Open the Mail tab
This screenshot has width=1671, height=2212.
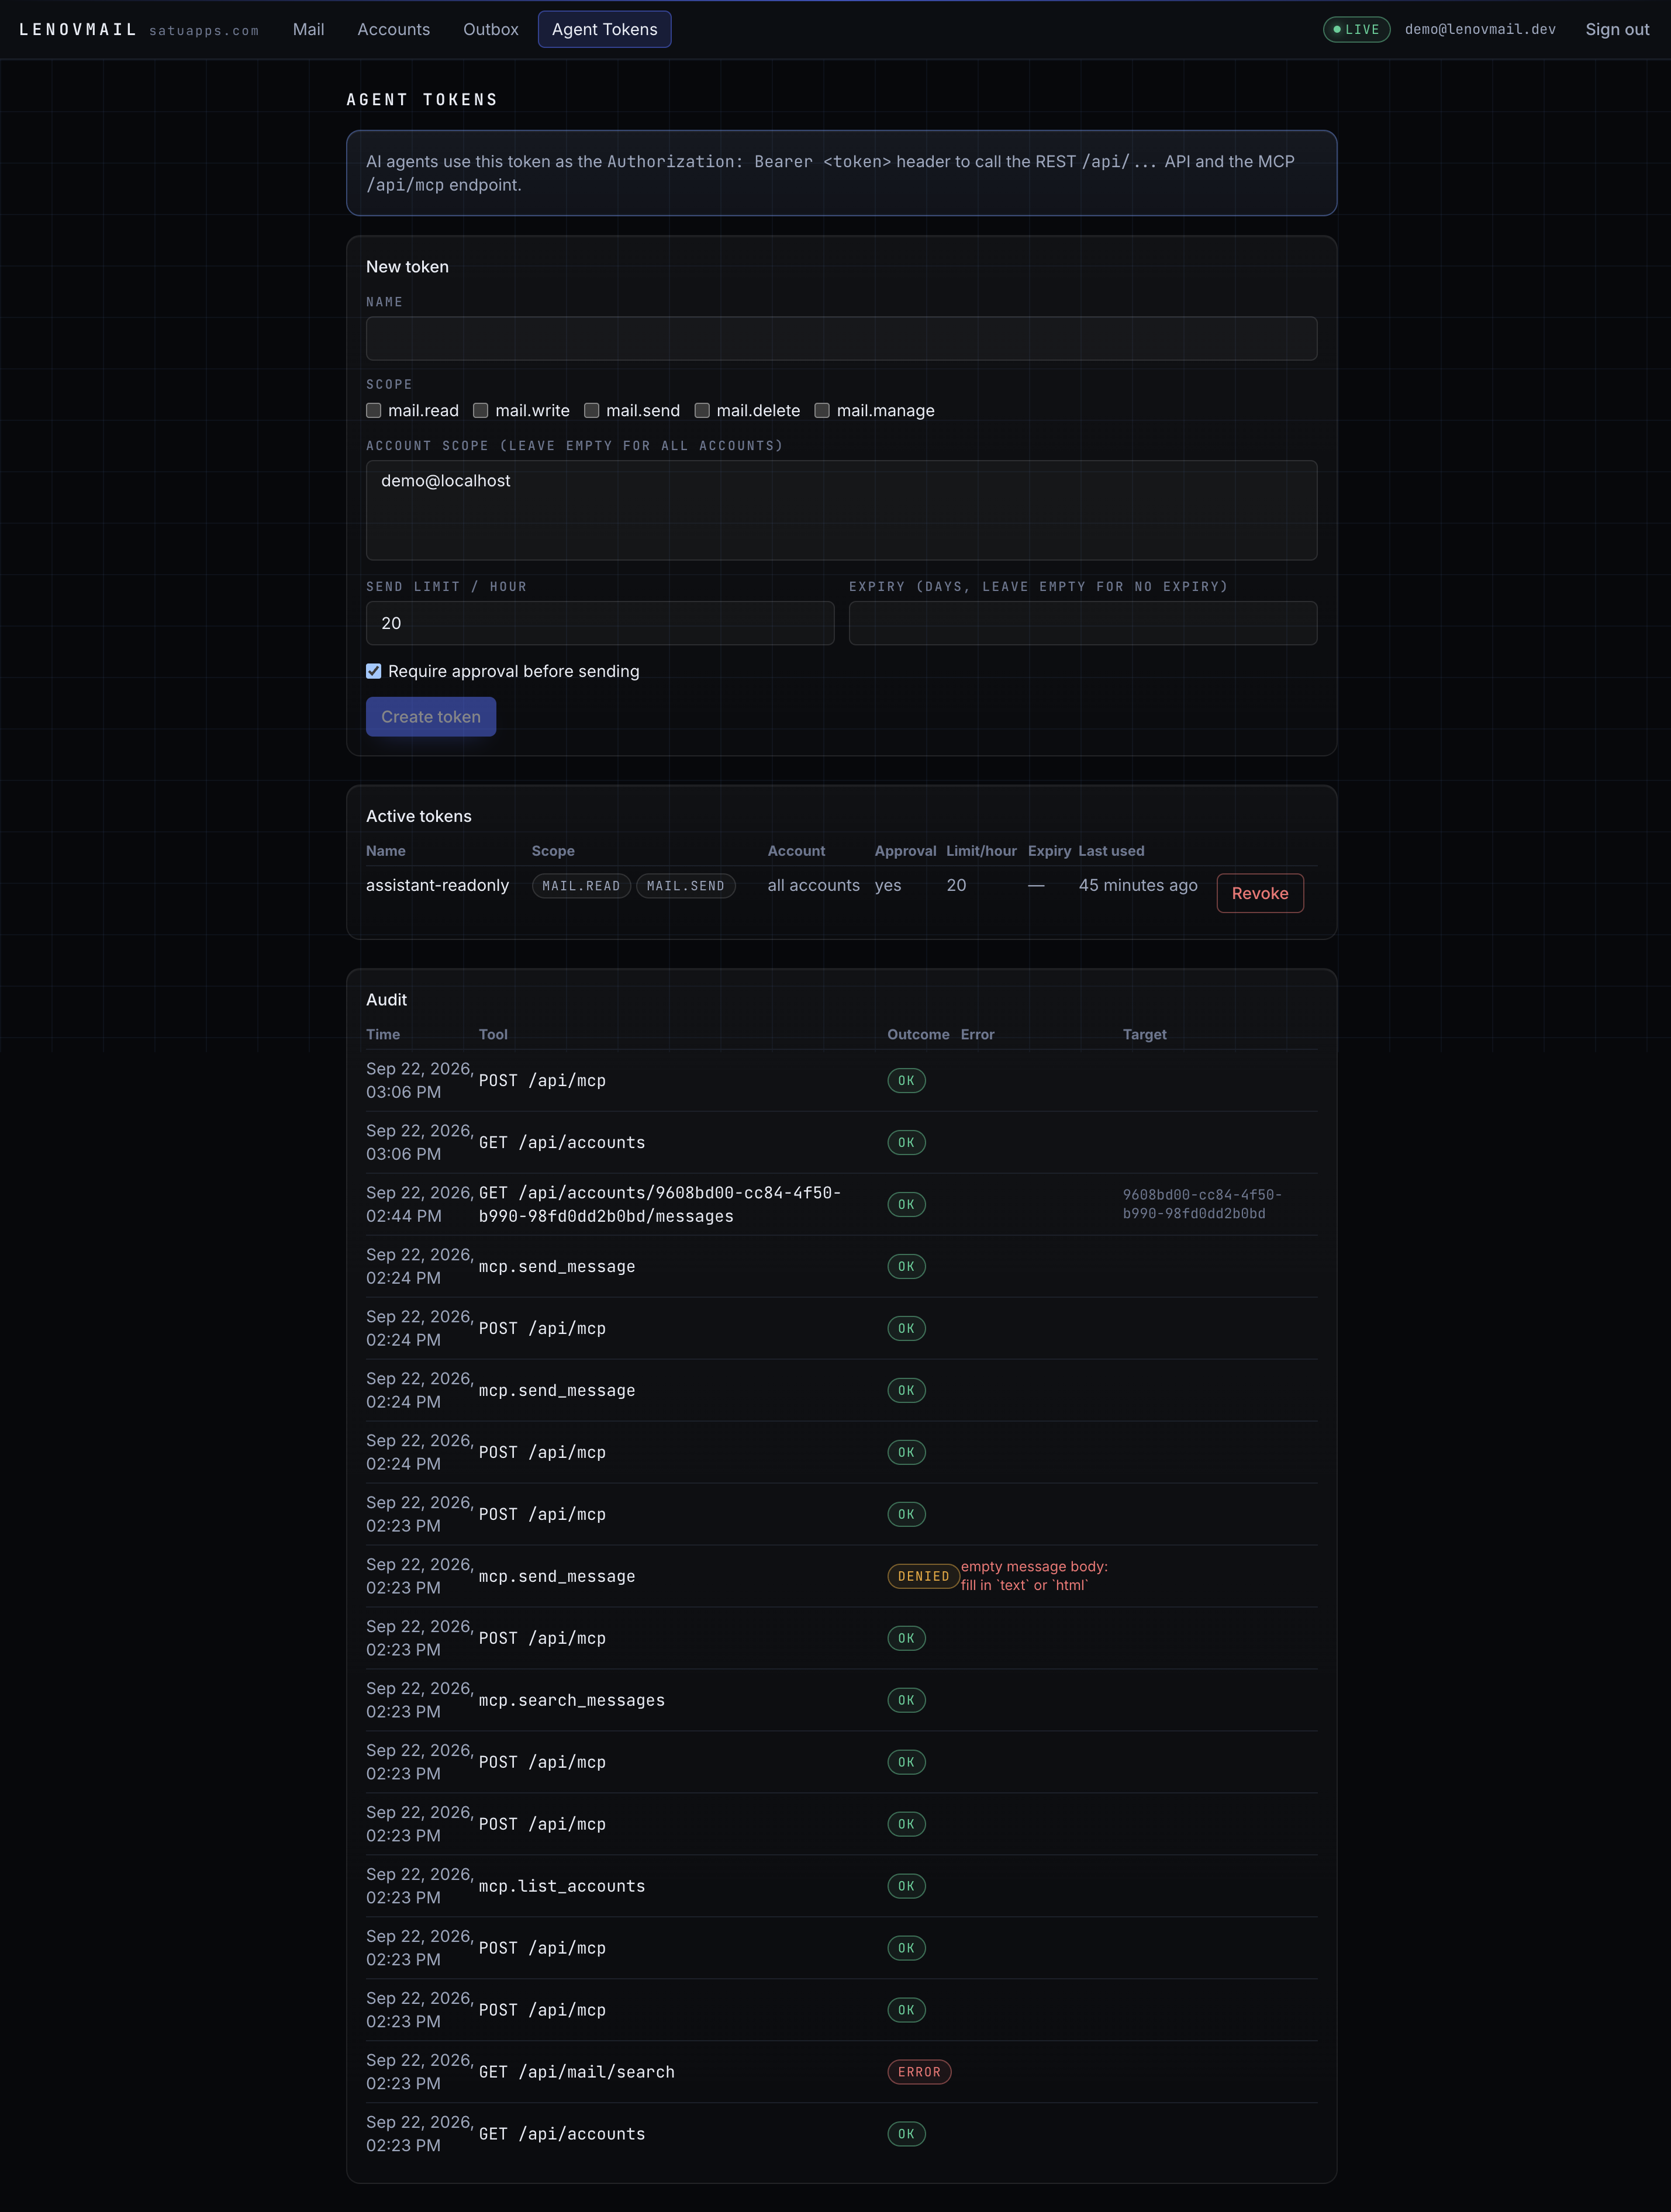tap(308, 29)
